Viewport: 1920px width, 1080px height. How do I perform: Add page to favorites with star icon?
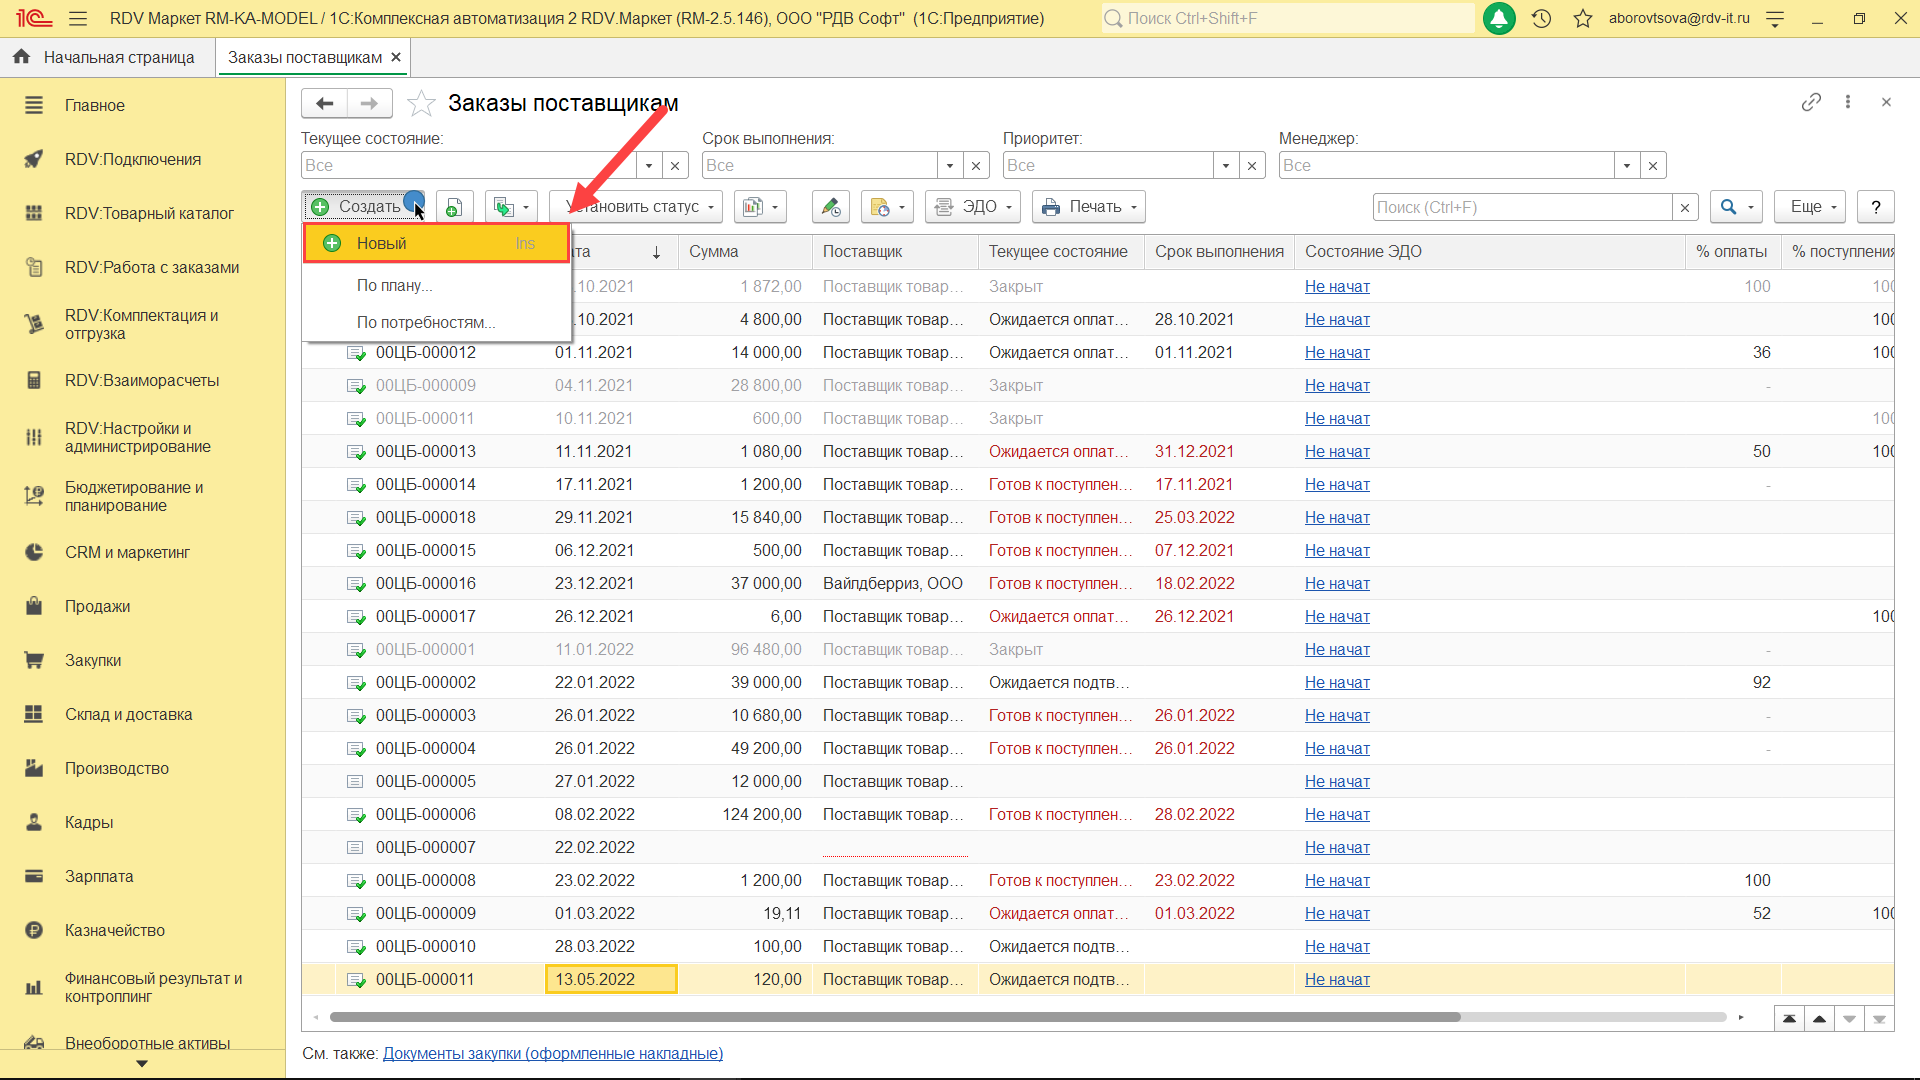pos(422,103)
